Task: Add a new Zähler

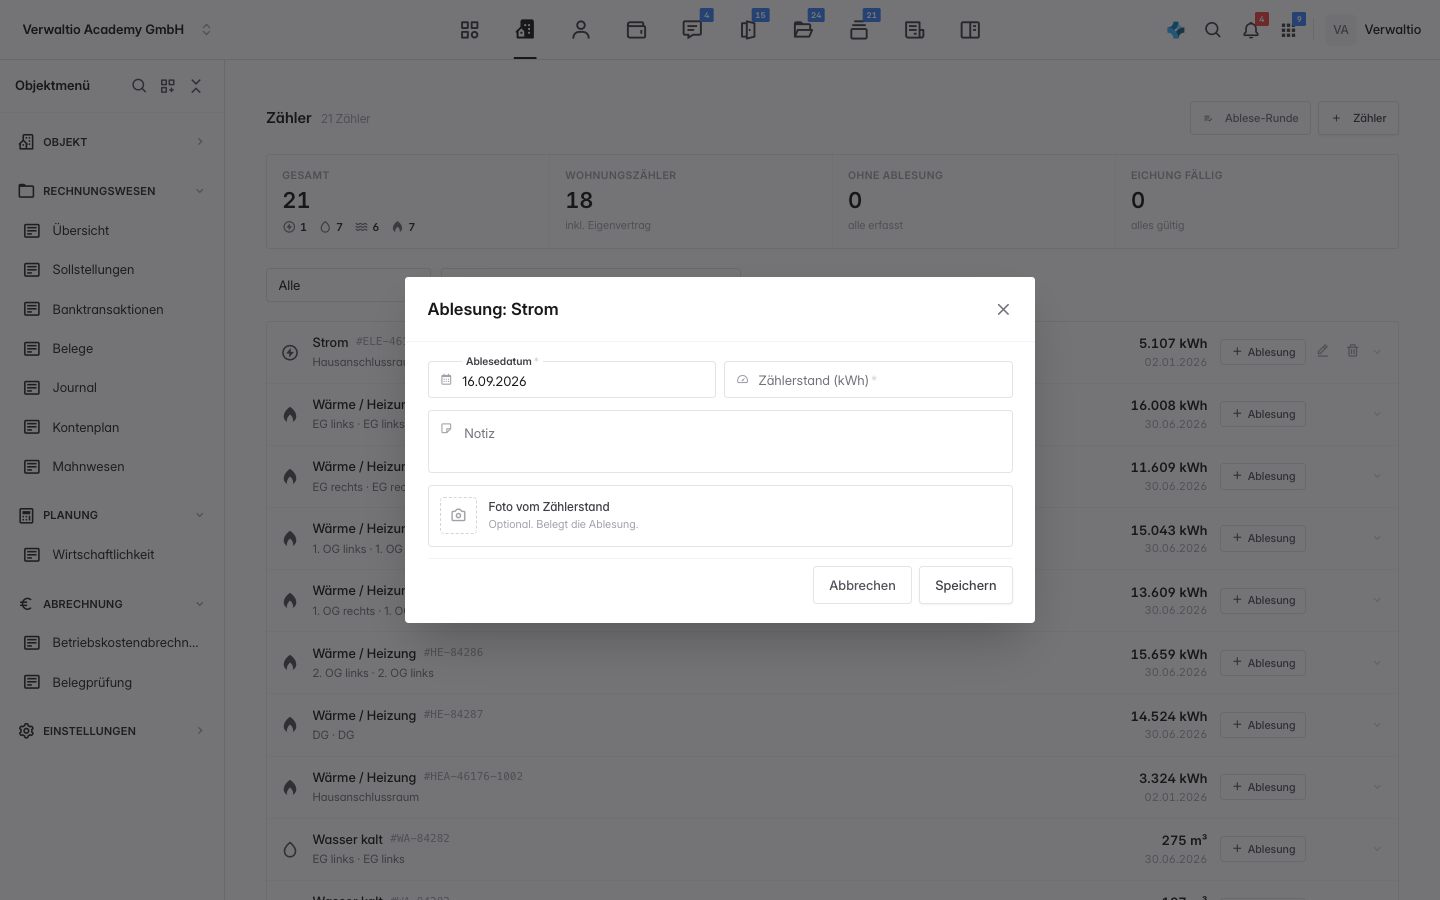Action: click(1358, 118)
